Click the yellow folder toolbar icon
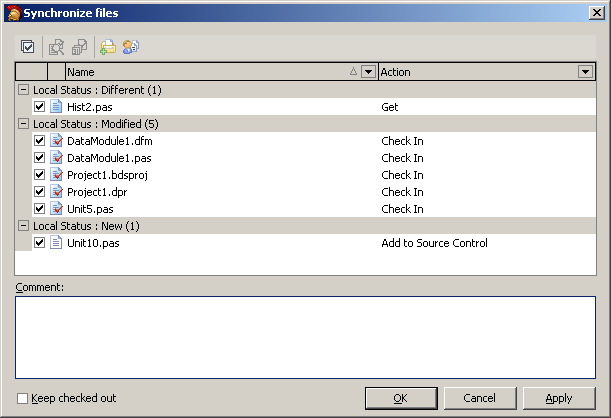The height and width of the screenshot is (418, 611). tap(107, 46)
